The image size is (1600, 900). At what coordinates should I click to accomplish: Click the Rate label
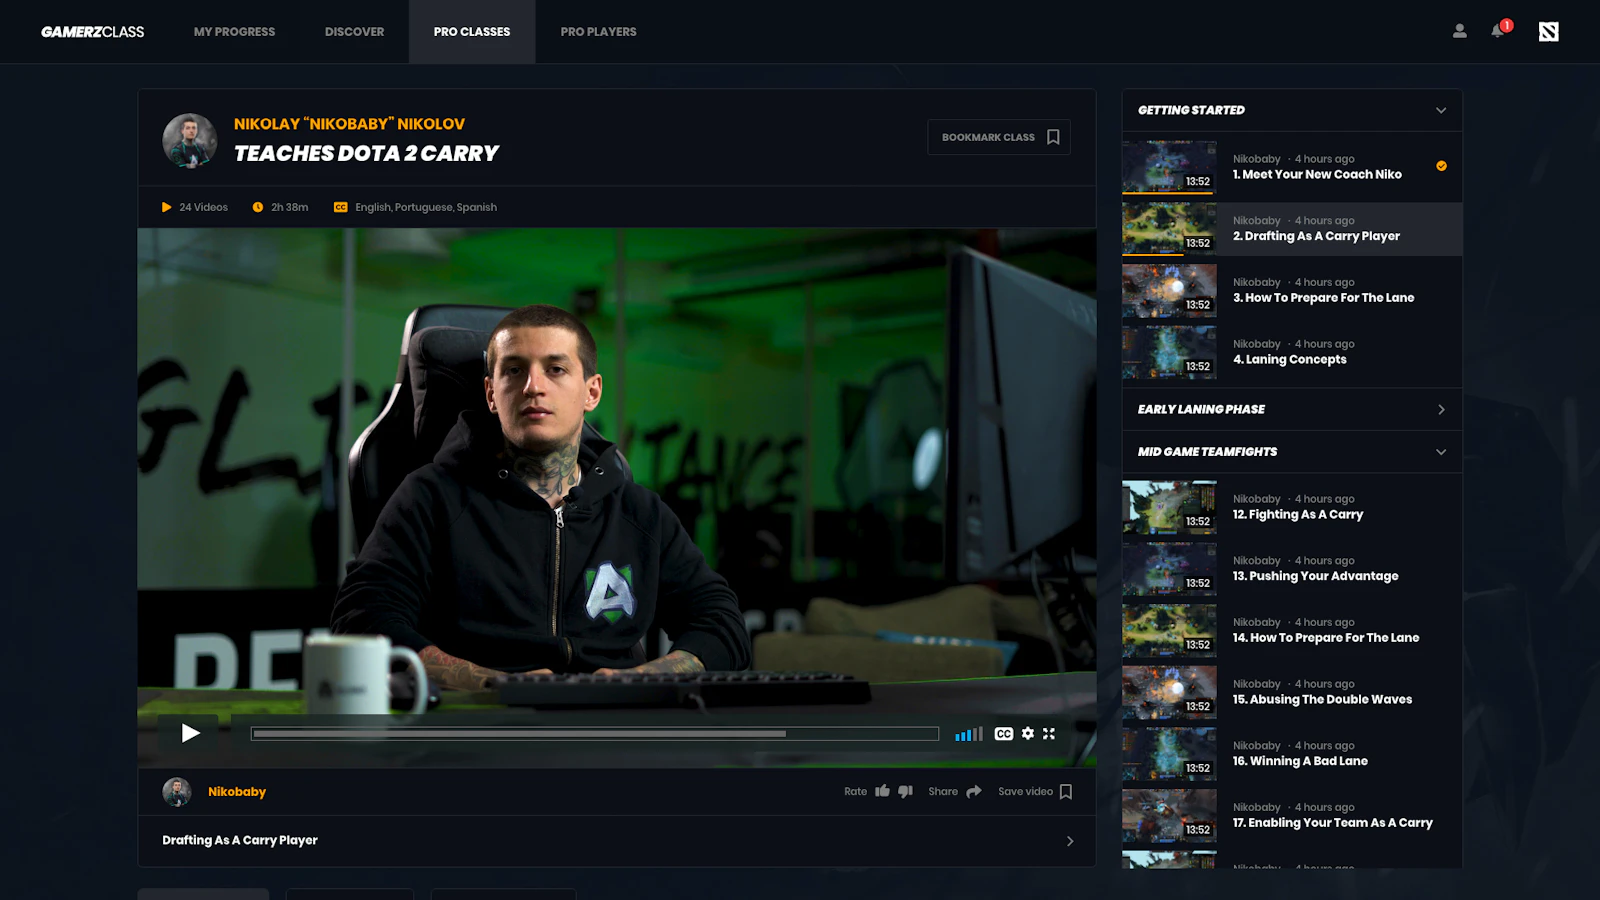tap(855, 792)
